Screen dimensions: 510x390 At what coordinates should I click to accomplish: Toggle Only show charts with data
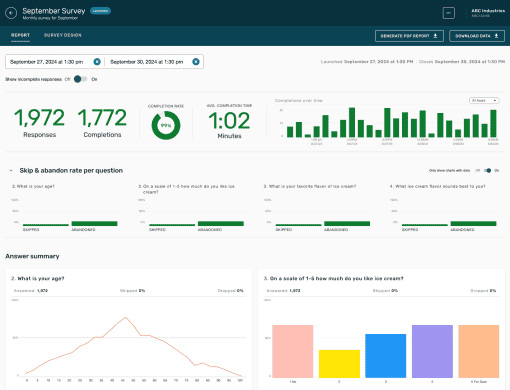pos(487,170)
